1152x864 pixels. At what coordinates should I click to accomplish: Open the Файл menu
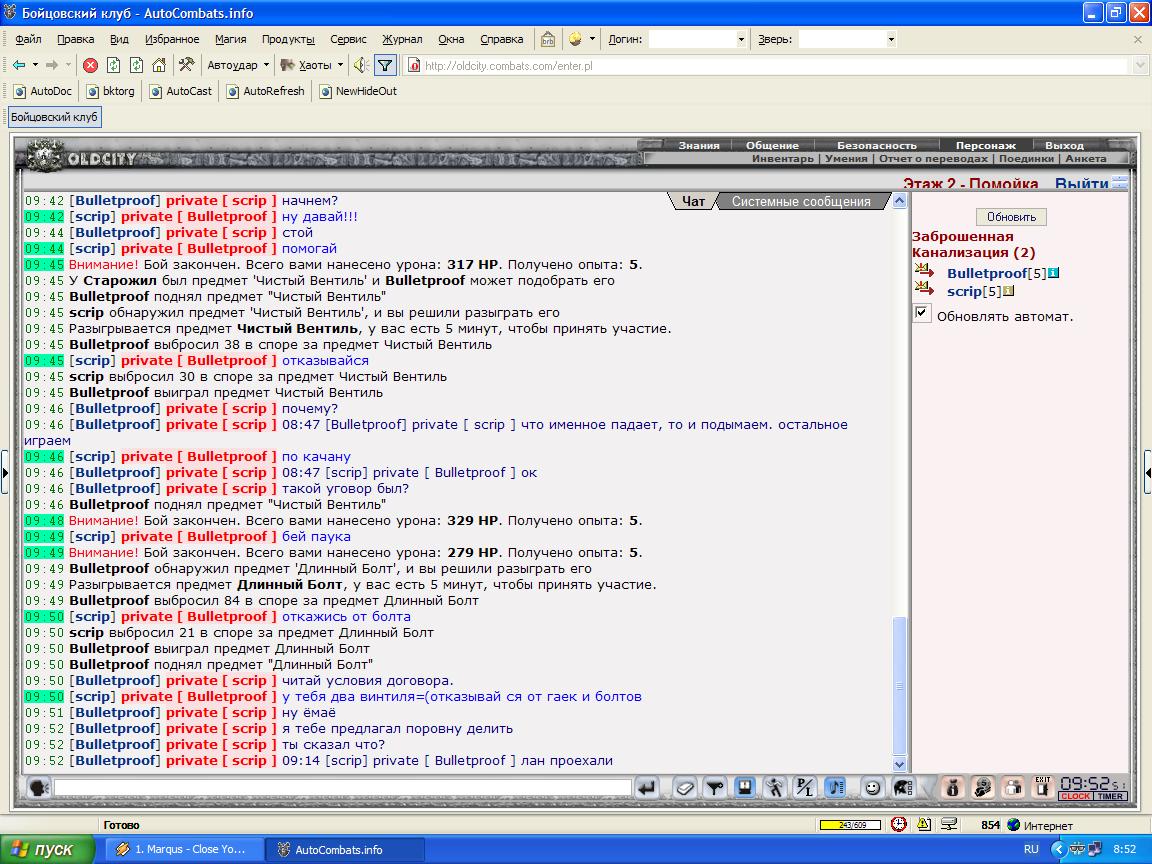click(x=29, y=40)
